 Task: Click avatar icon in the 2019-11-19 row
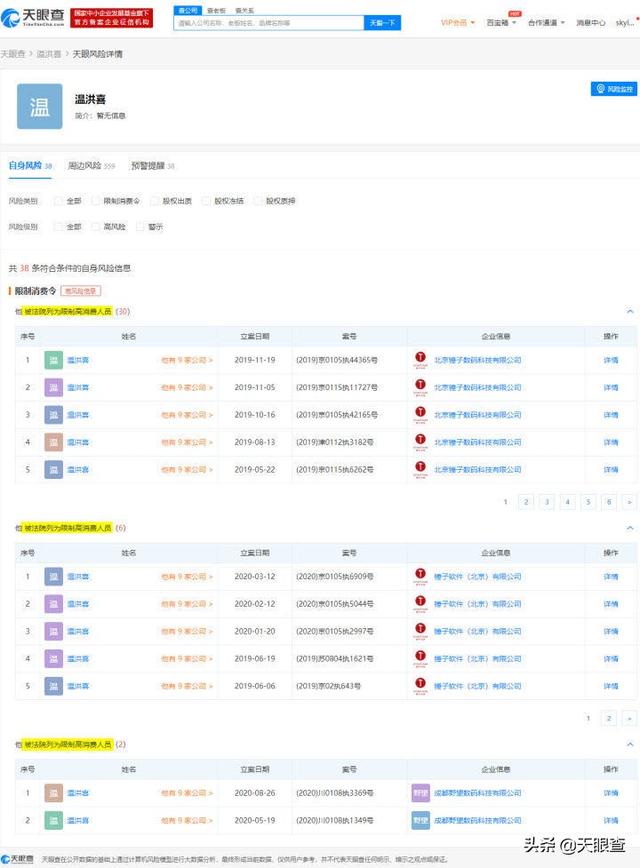pos(54,360)
